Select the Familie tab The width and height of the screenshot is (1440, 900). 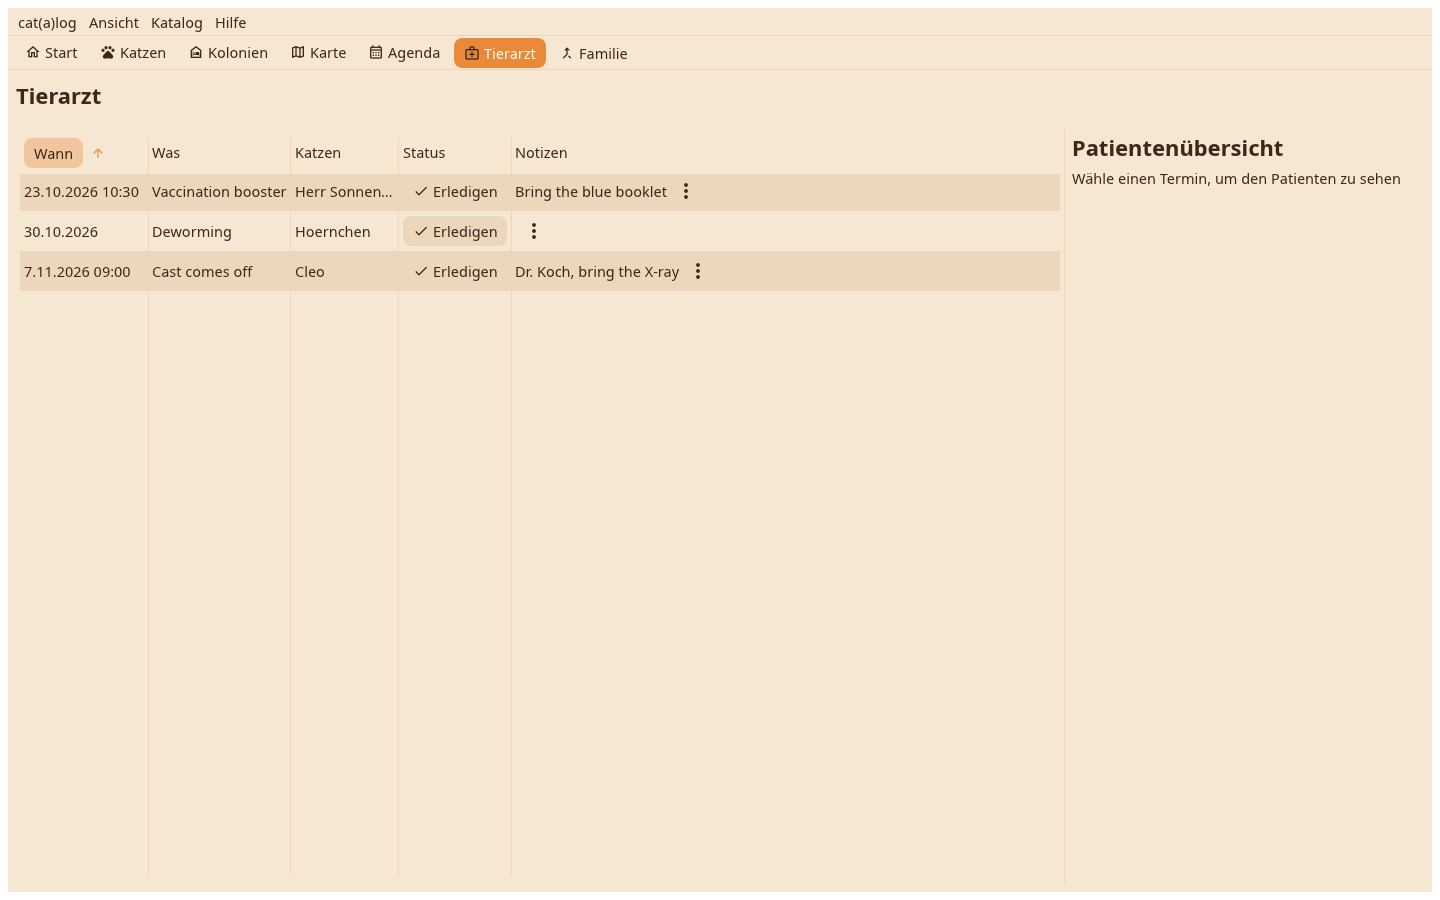click(x=594, y=54)
